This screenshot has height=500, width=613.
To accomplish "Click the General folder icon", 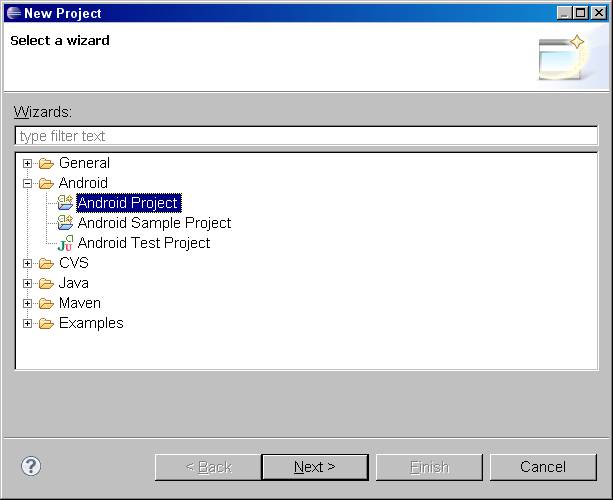I will tap(46, 163).
